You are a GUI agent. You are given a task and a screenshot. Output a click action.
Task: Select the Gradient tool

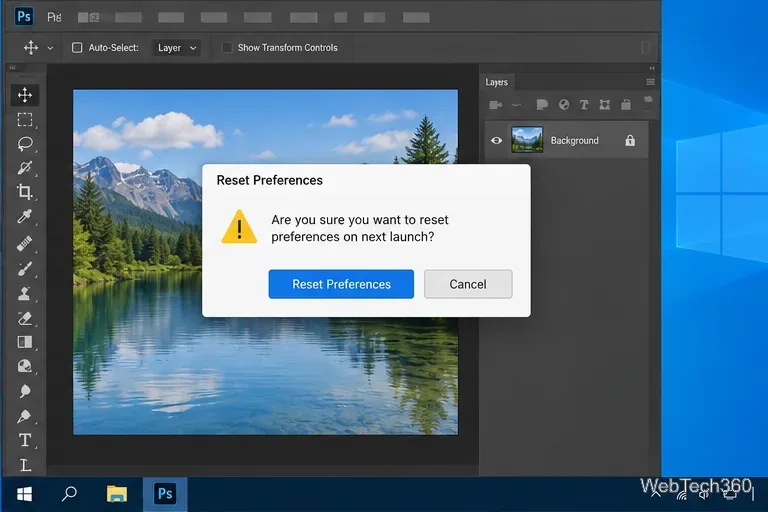tap(25, 342)
